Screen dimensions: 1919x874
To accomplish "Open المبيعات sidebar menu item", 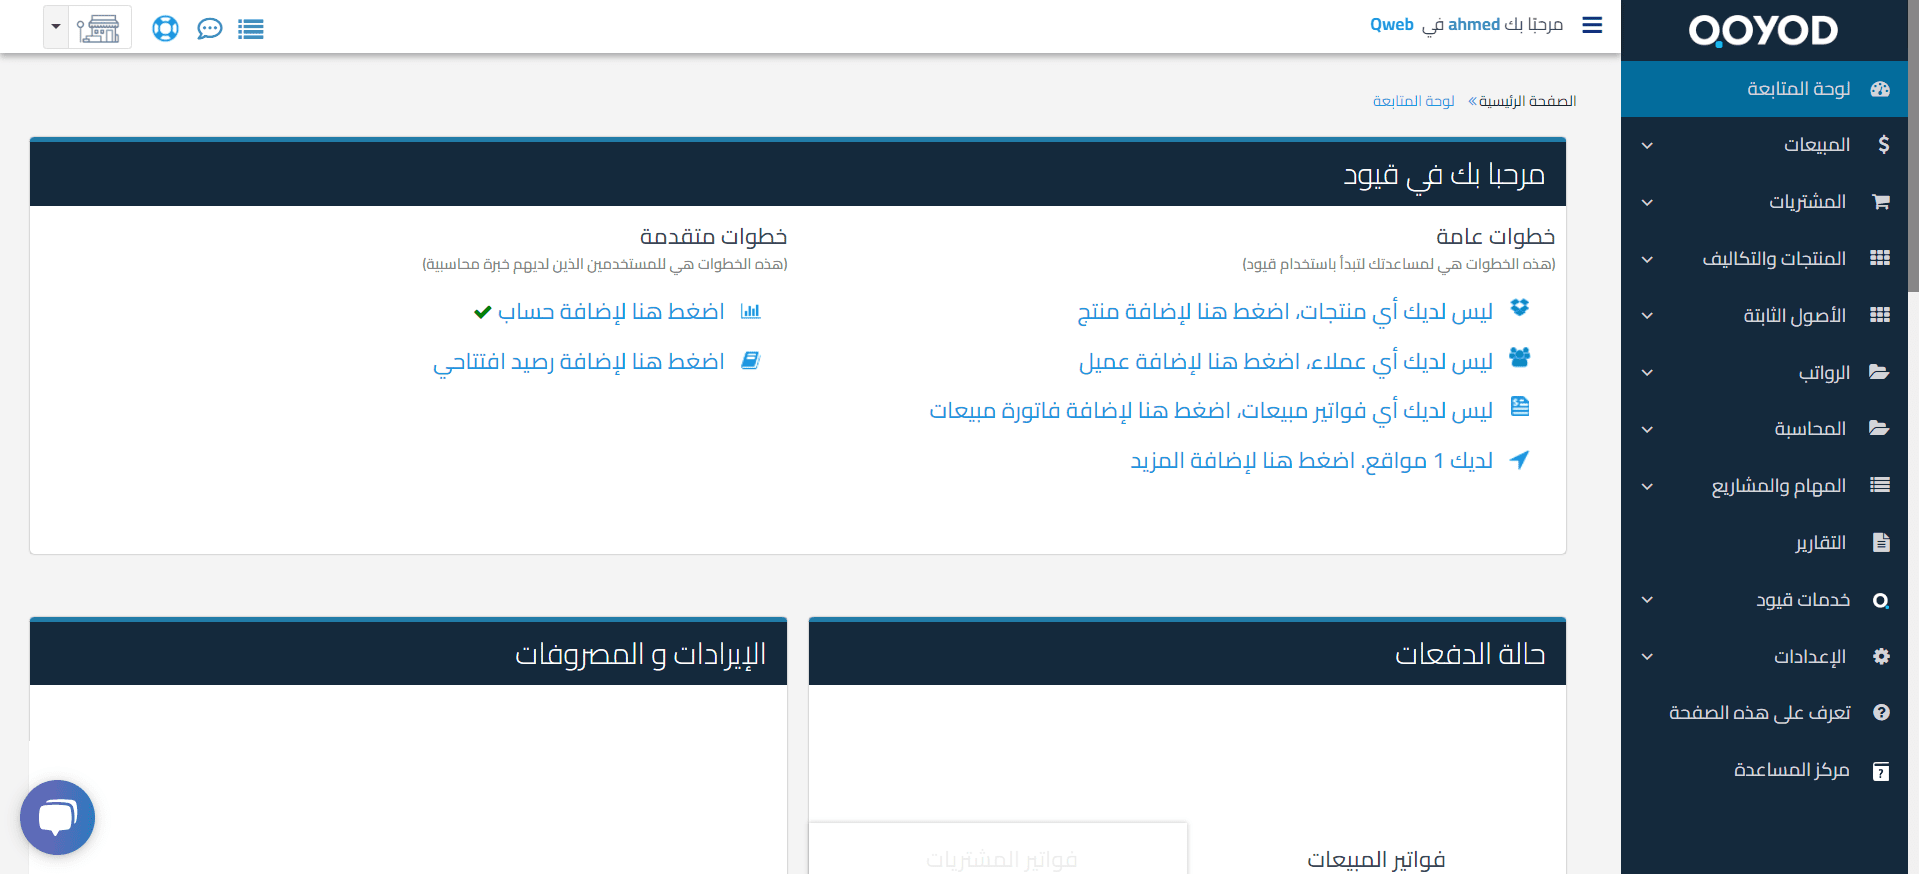I will [1764, 145].
